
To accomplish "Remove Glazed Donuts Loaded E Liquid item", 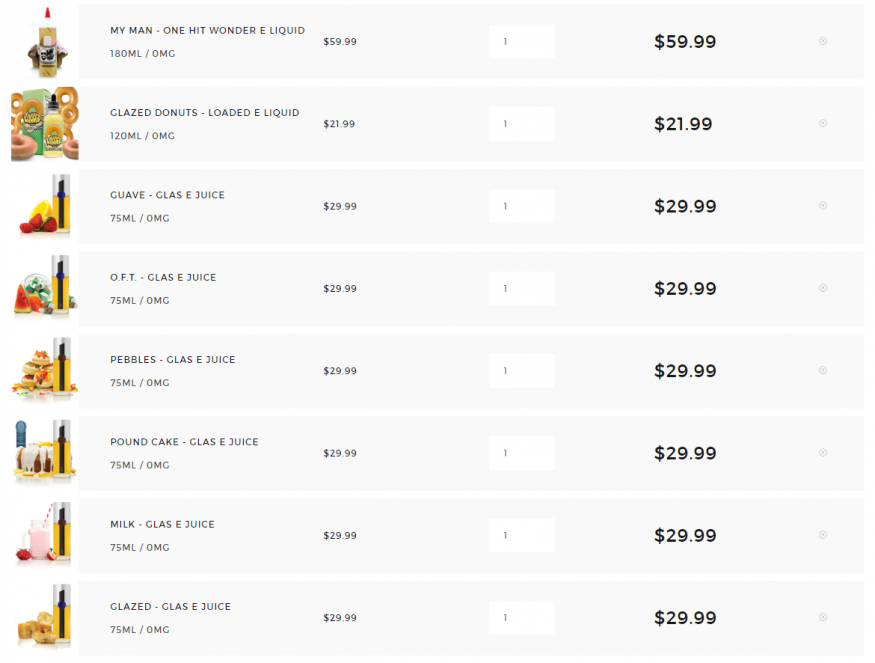I will tap(823, 123).
